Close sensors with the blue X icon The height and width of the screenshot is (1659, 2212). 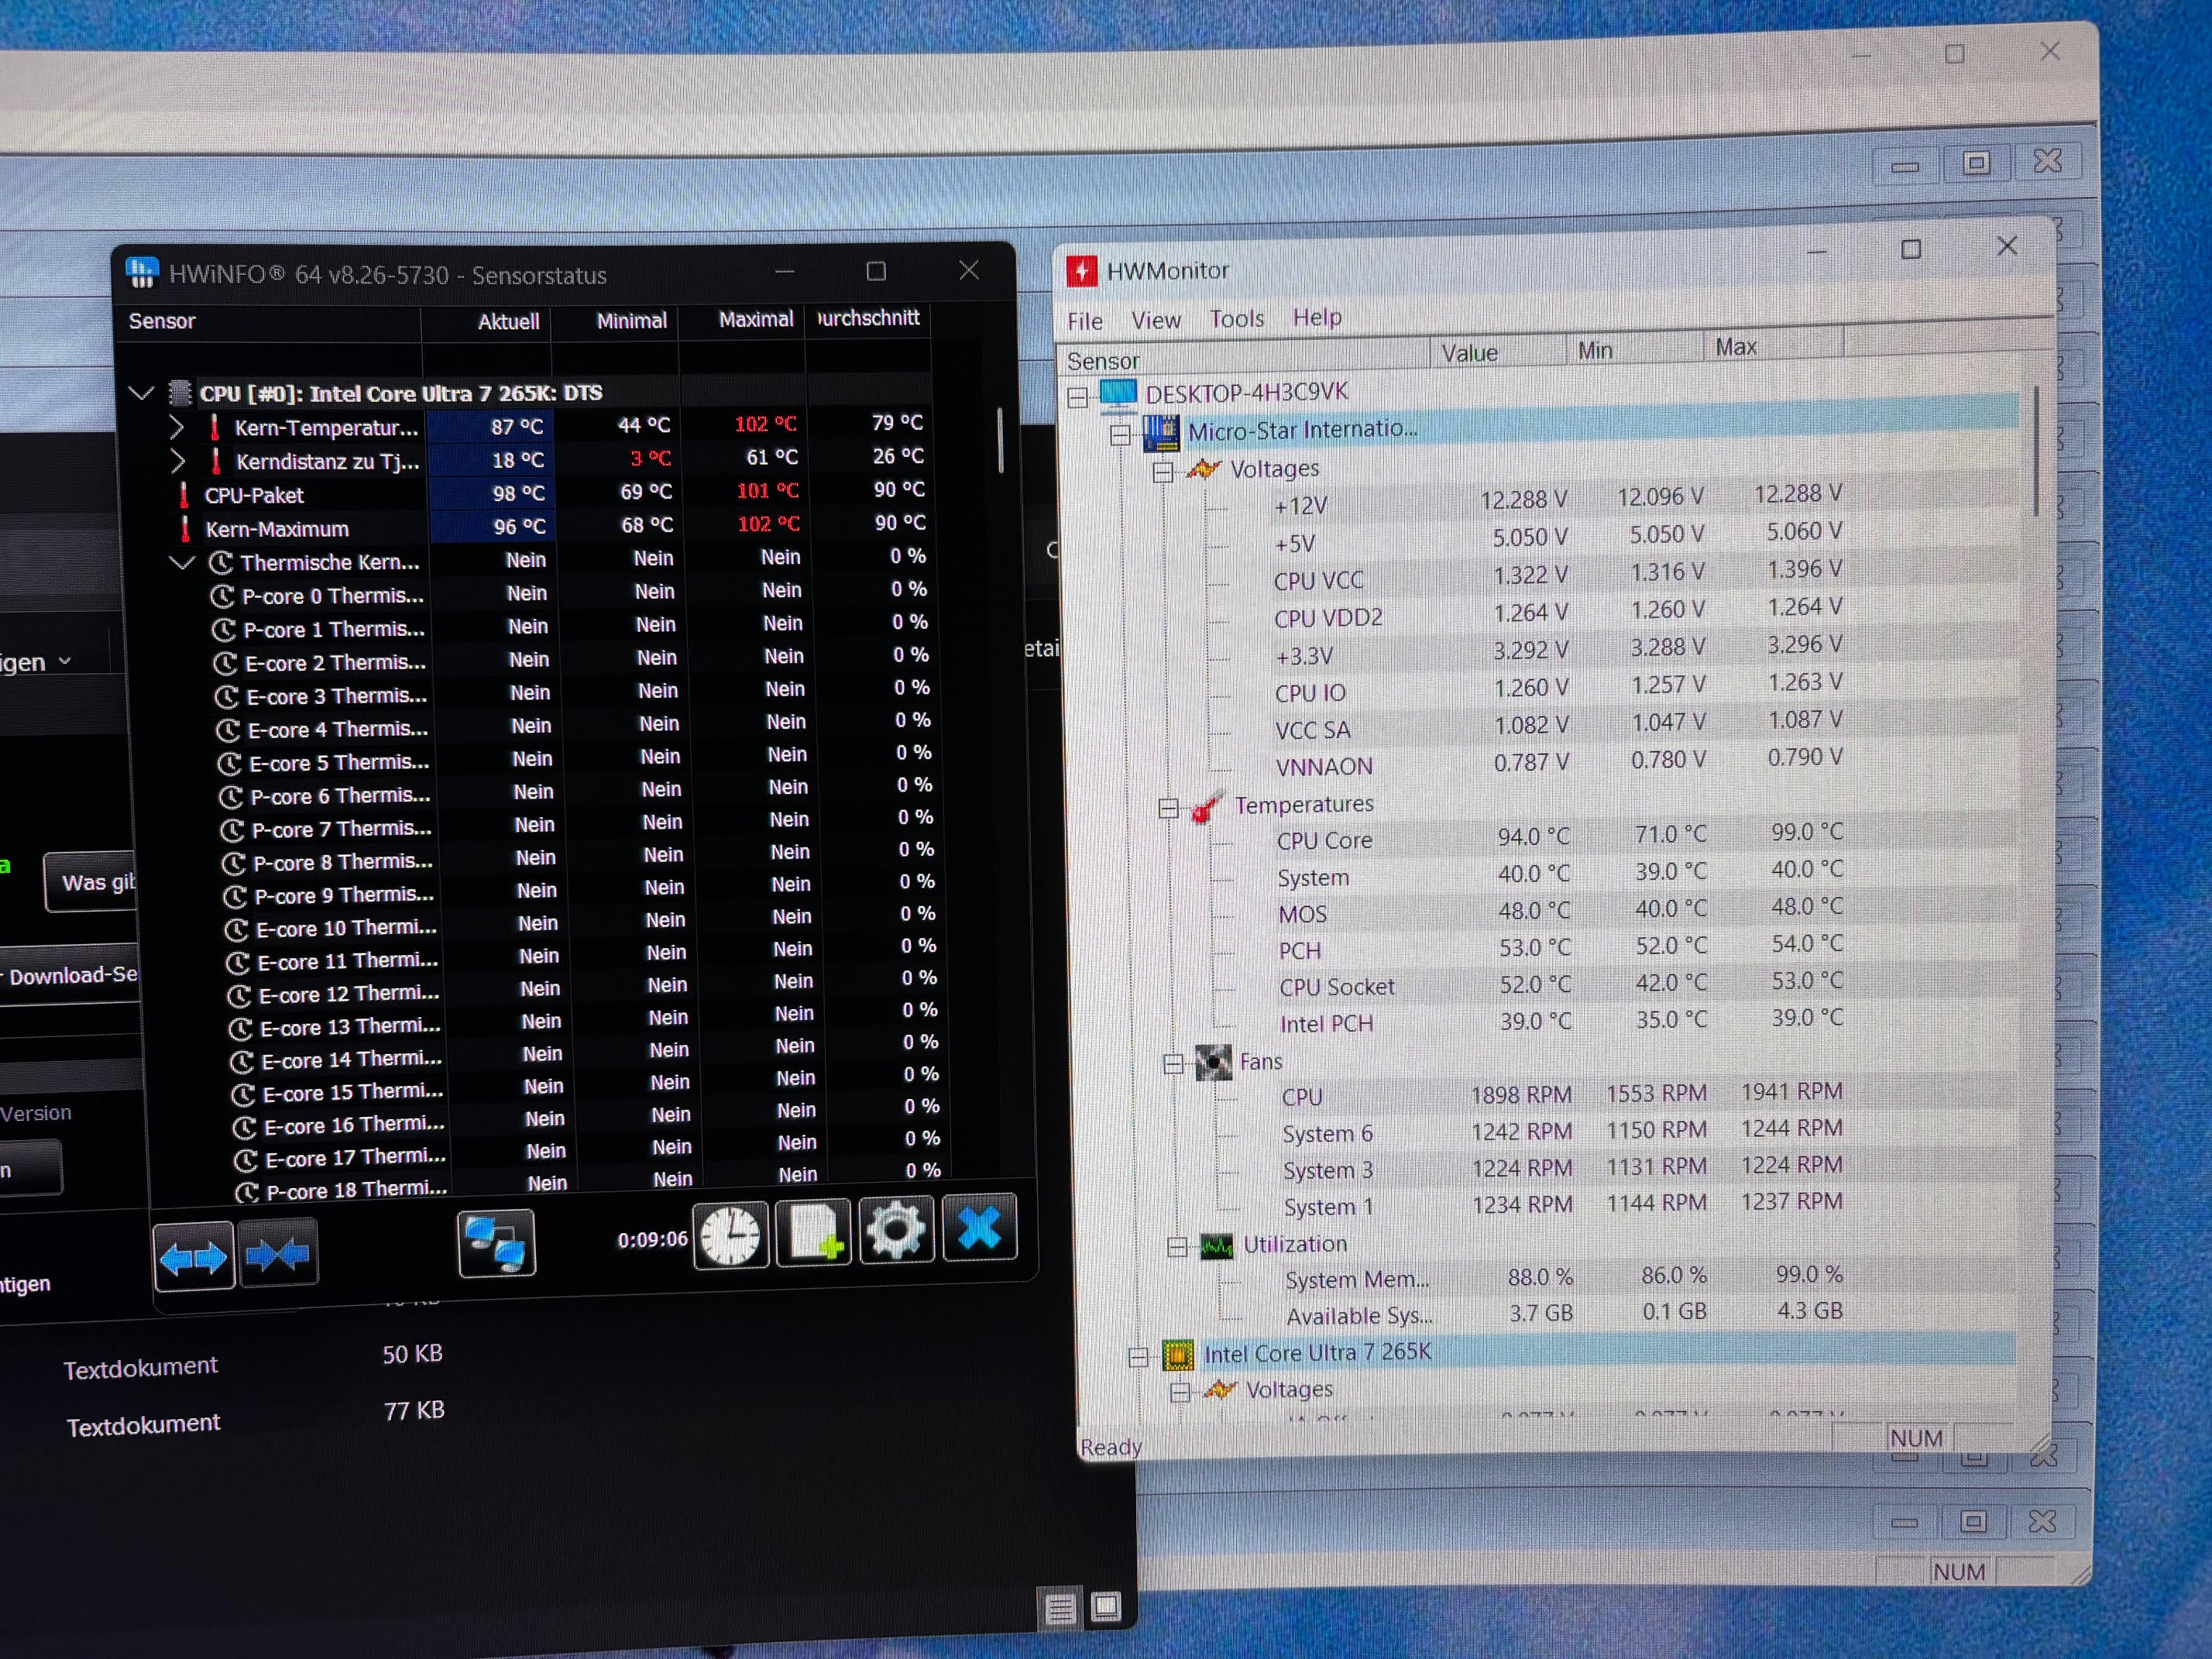(x=979, y=1227)
